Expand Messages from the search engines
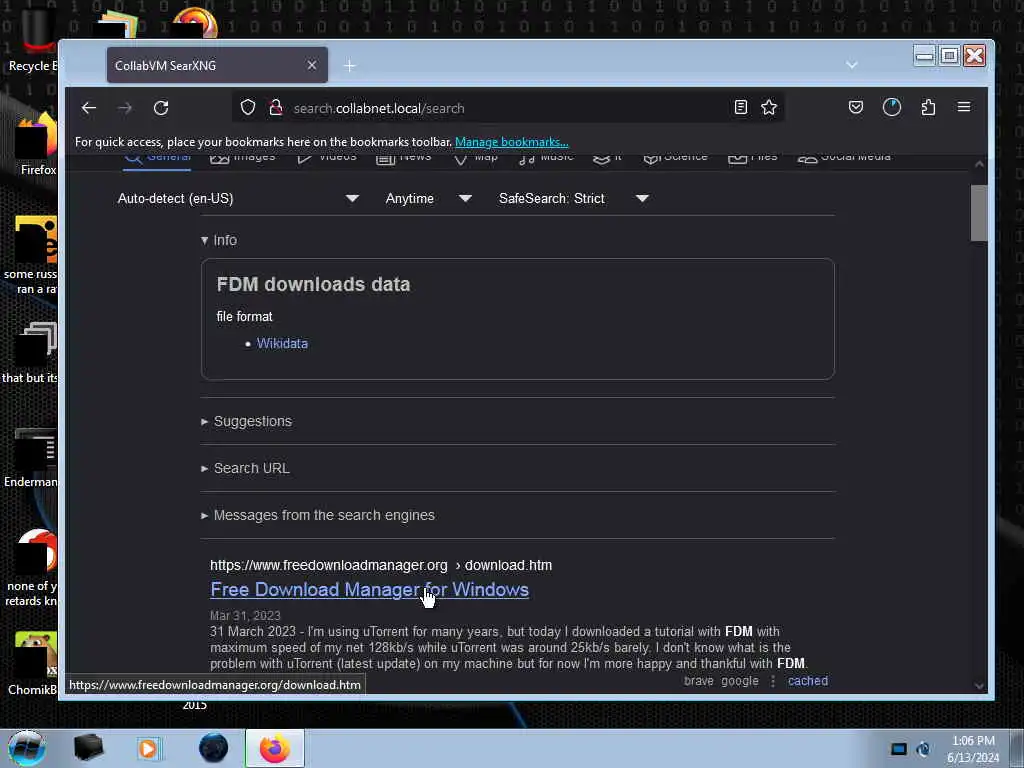 click(318, 515)
